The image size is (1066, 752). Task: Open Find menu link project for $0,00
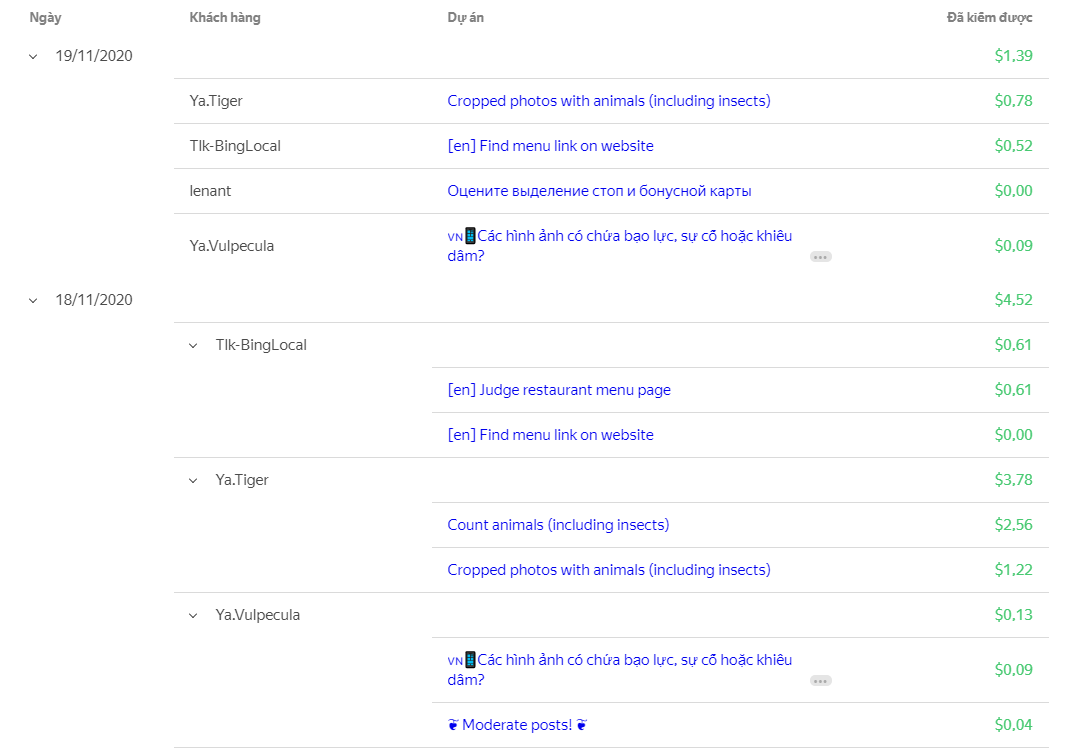coord(550,435)
